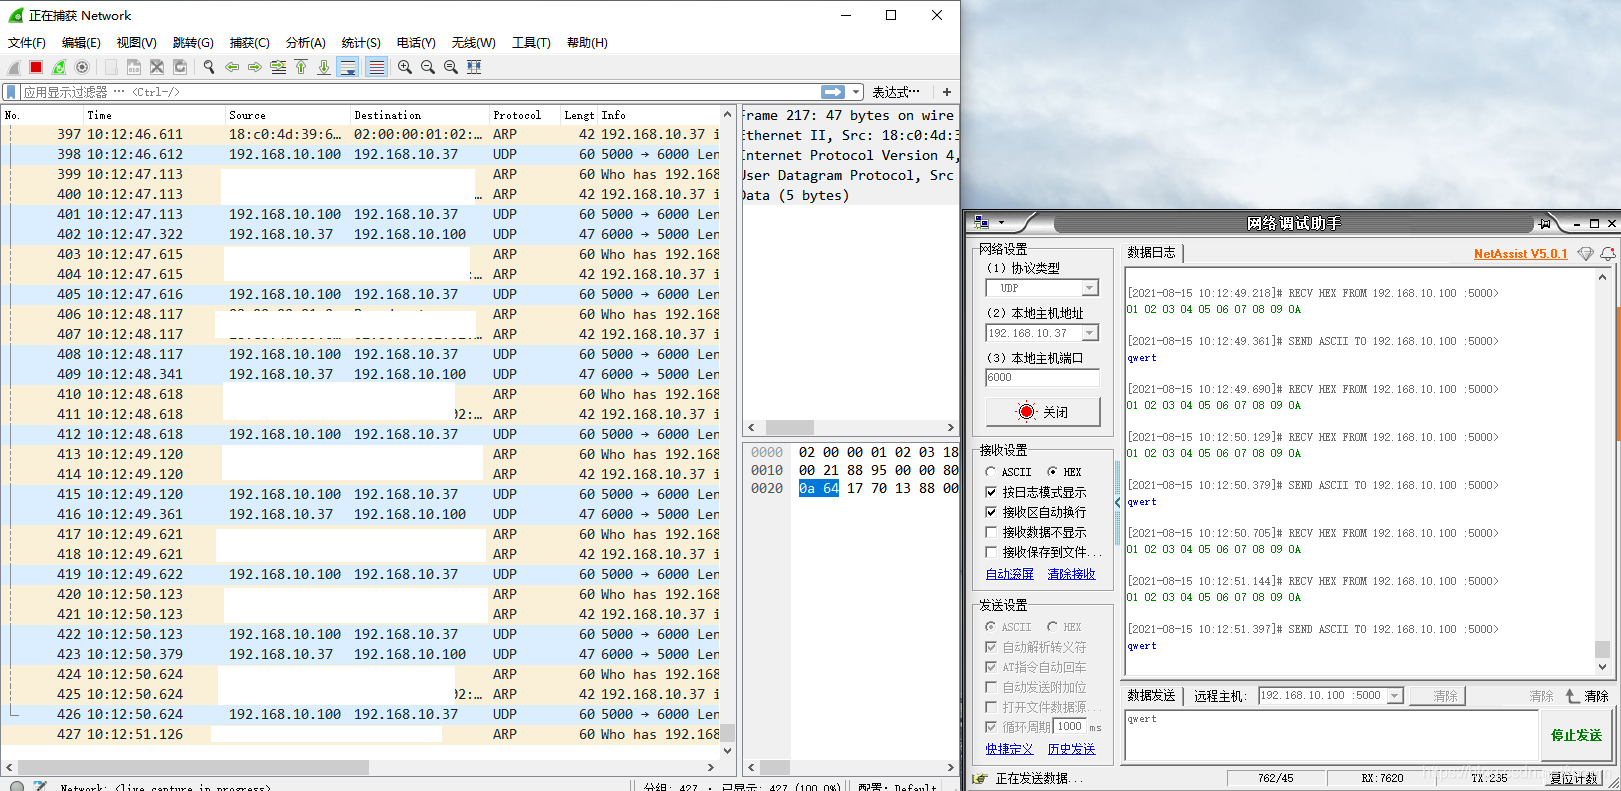Toggle auto-scroll during live capture icon
1621x791 pixels.
pyautogui.click(x=348, y=67)
